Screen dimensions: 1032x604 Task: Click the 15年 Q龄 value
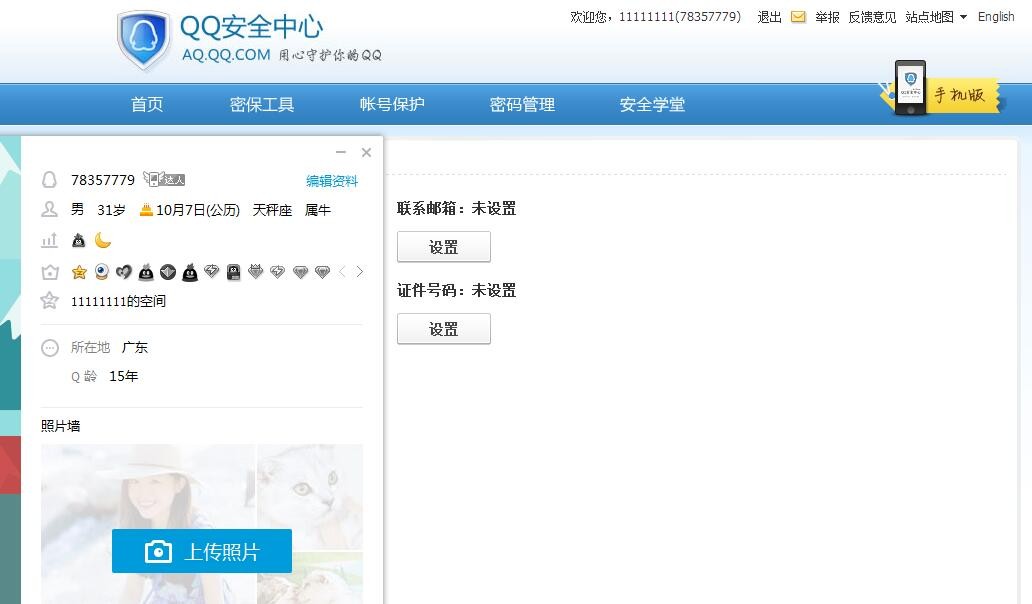[x=124, y=376]
